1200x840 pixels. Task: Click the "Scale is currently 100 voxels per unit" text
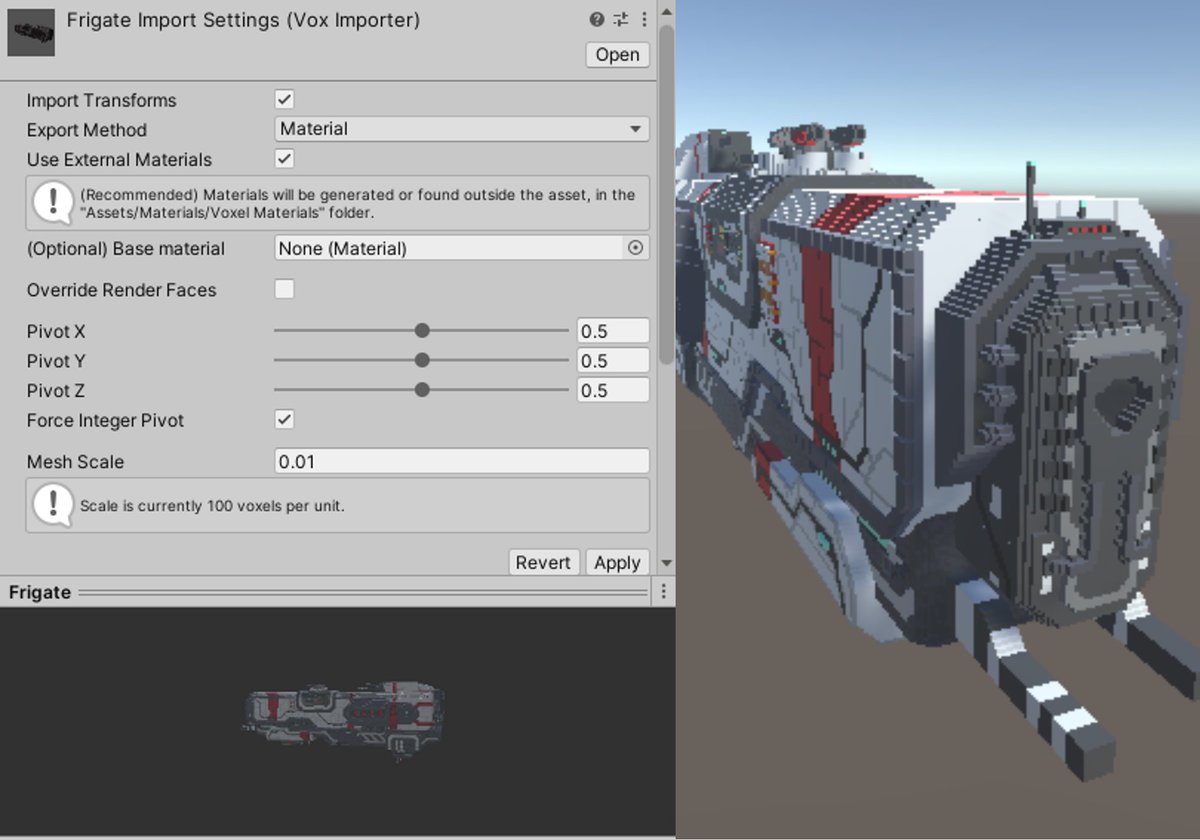click(x=212, y=506)
